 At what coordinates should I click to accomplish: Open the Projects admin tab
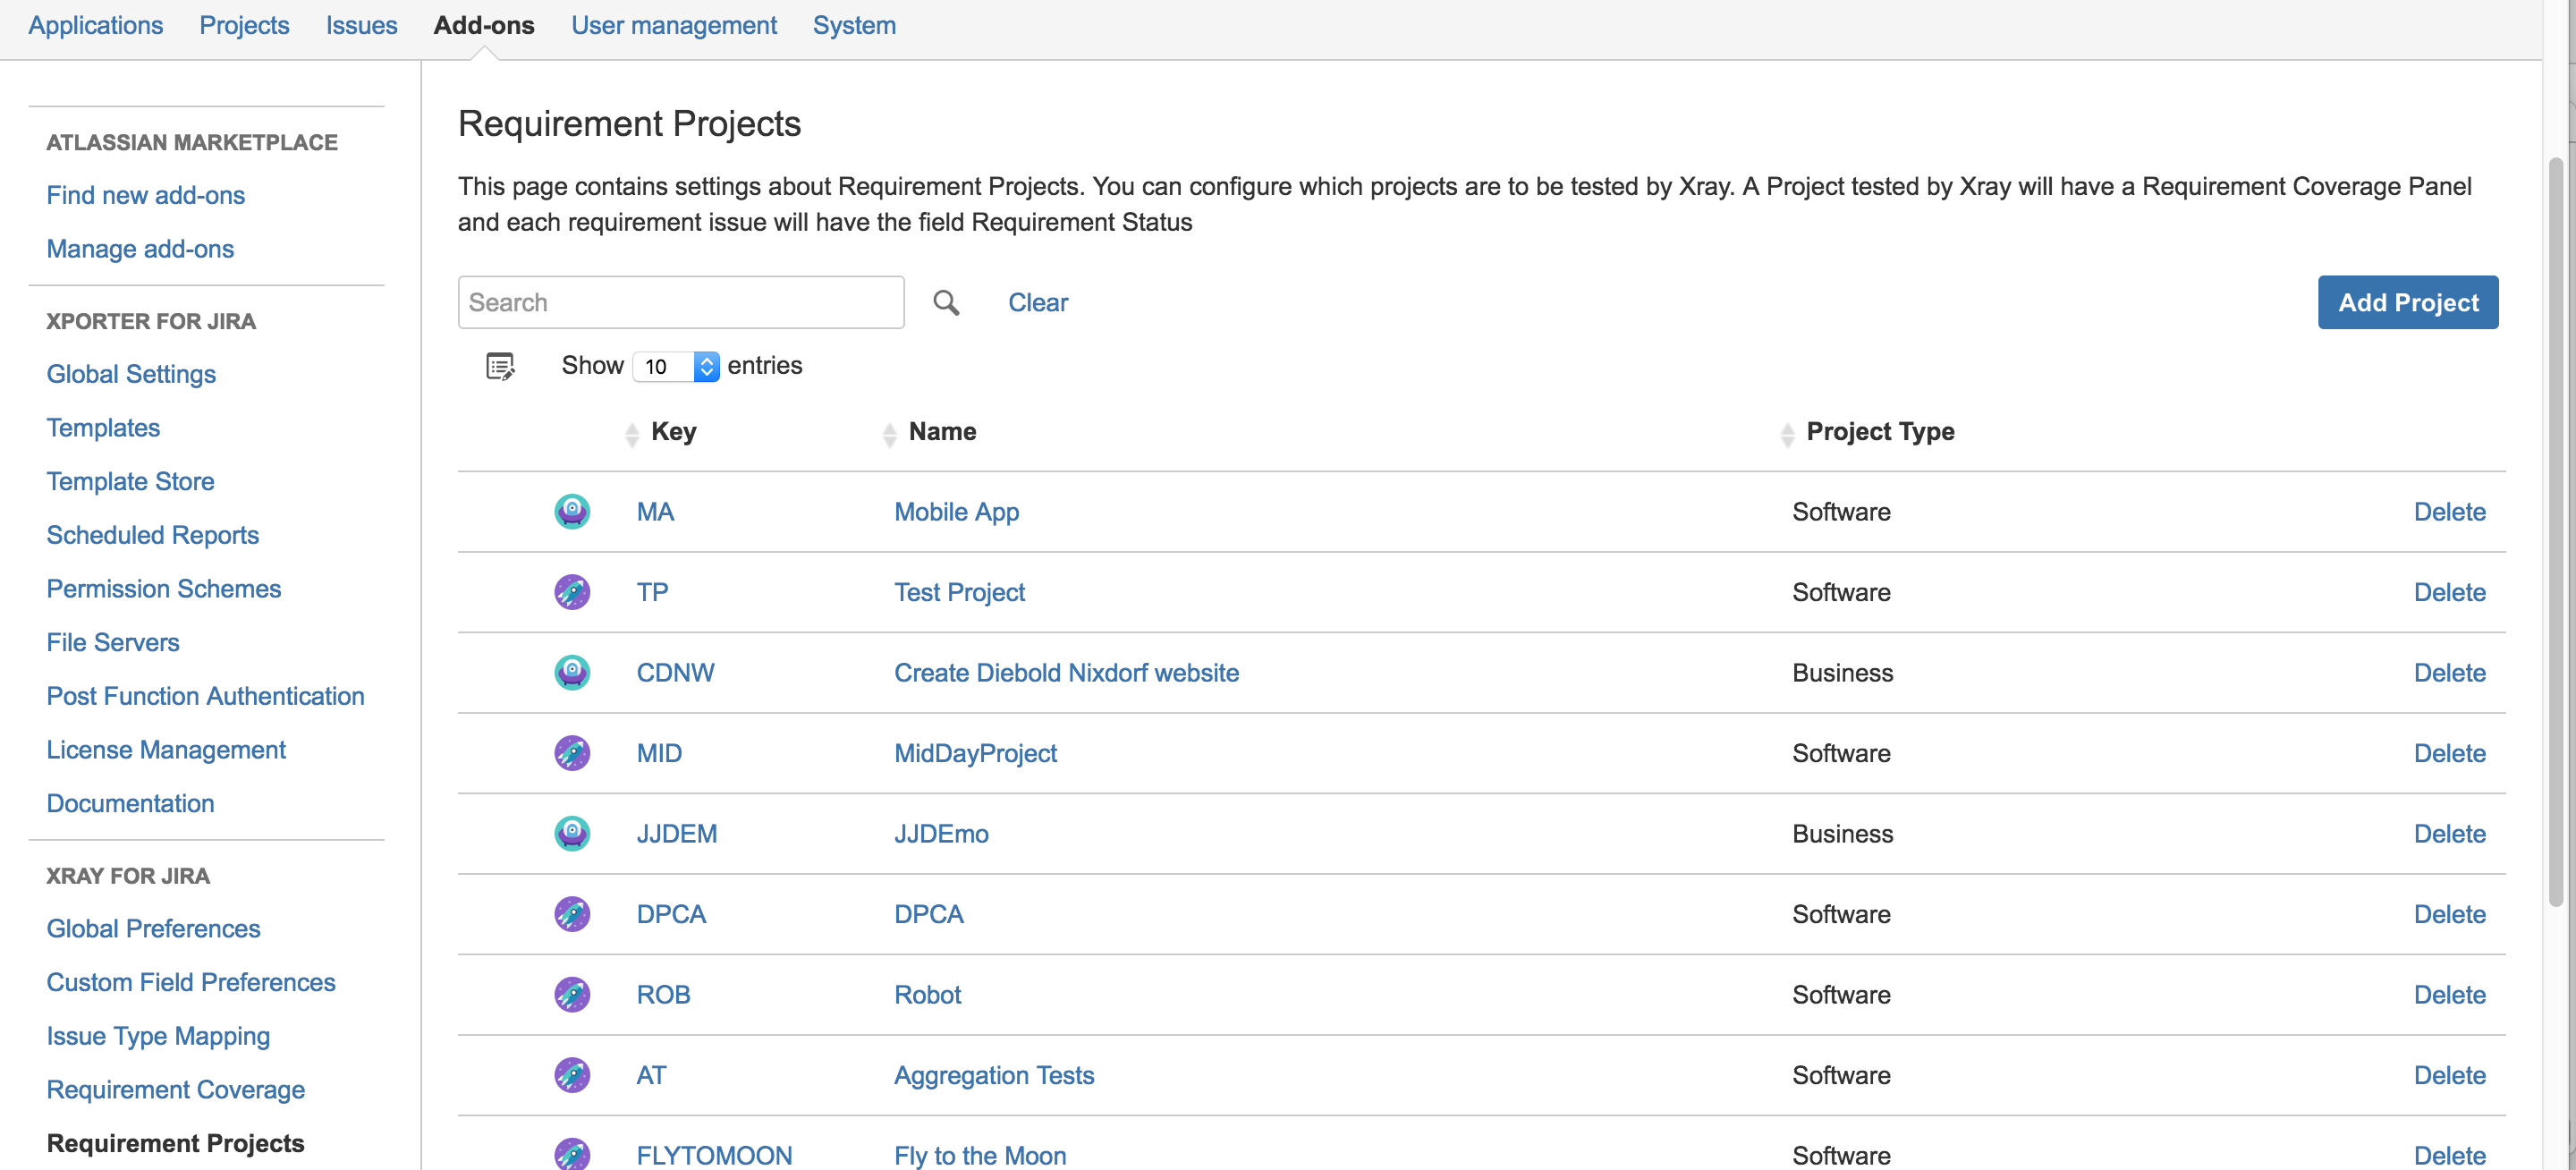(x=244, y=25)
